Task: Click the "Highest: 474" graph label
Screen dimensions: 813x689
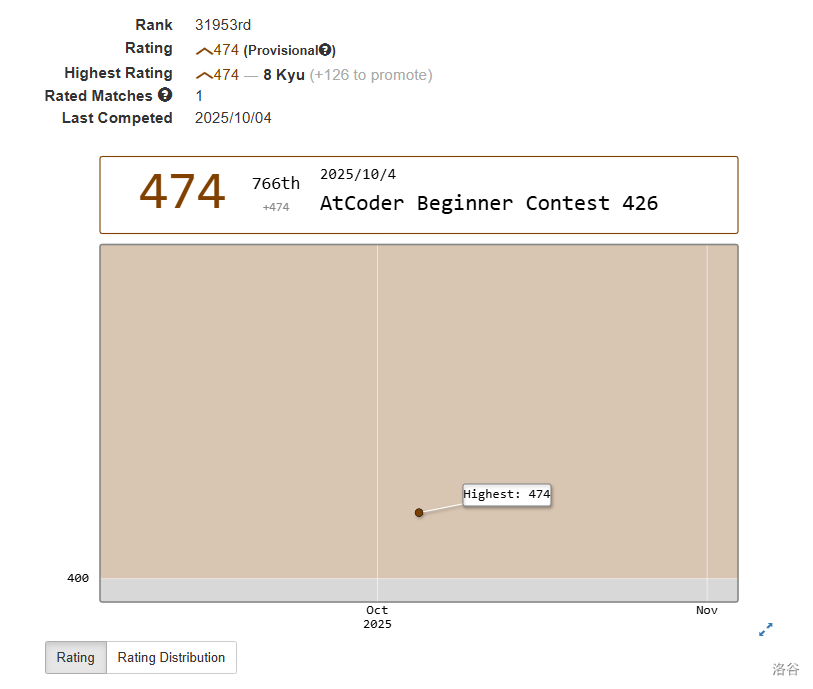Action: click(x=506, y=494)
